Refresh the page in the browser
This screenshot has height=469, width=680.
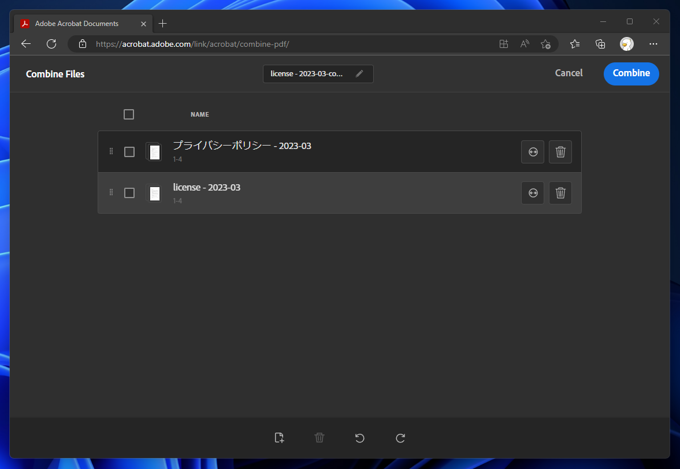pos(52,44)
